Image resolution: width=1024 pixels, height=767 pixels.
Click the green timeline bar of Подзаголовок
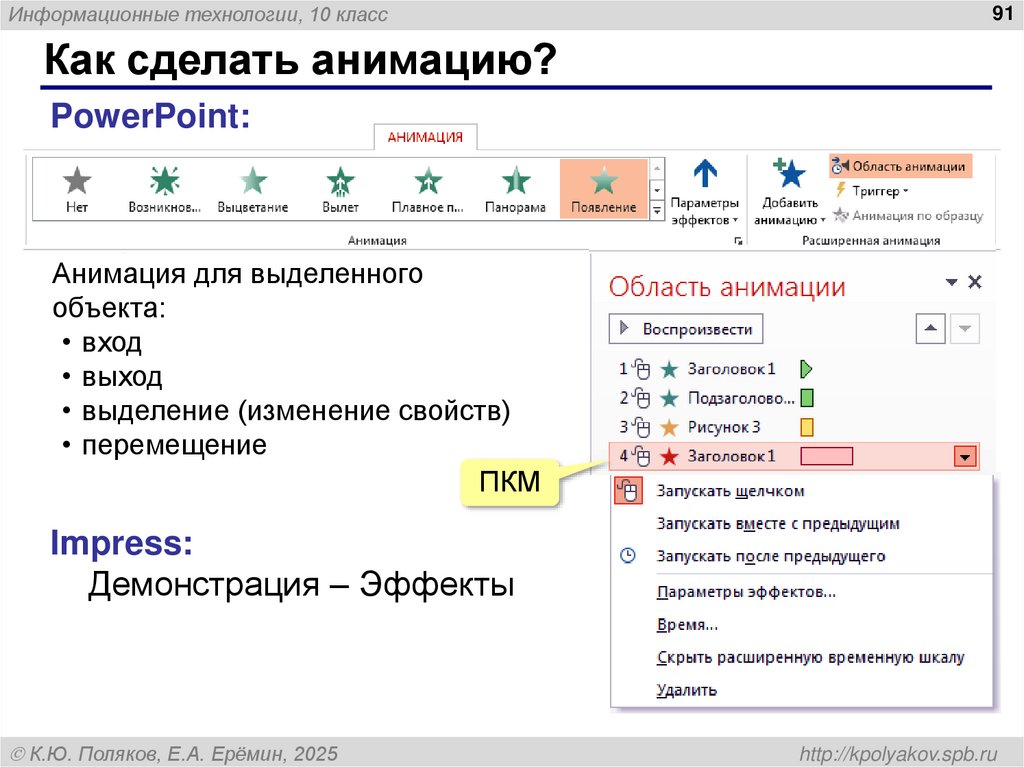(x=807, y=398)
